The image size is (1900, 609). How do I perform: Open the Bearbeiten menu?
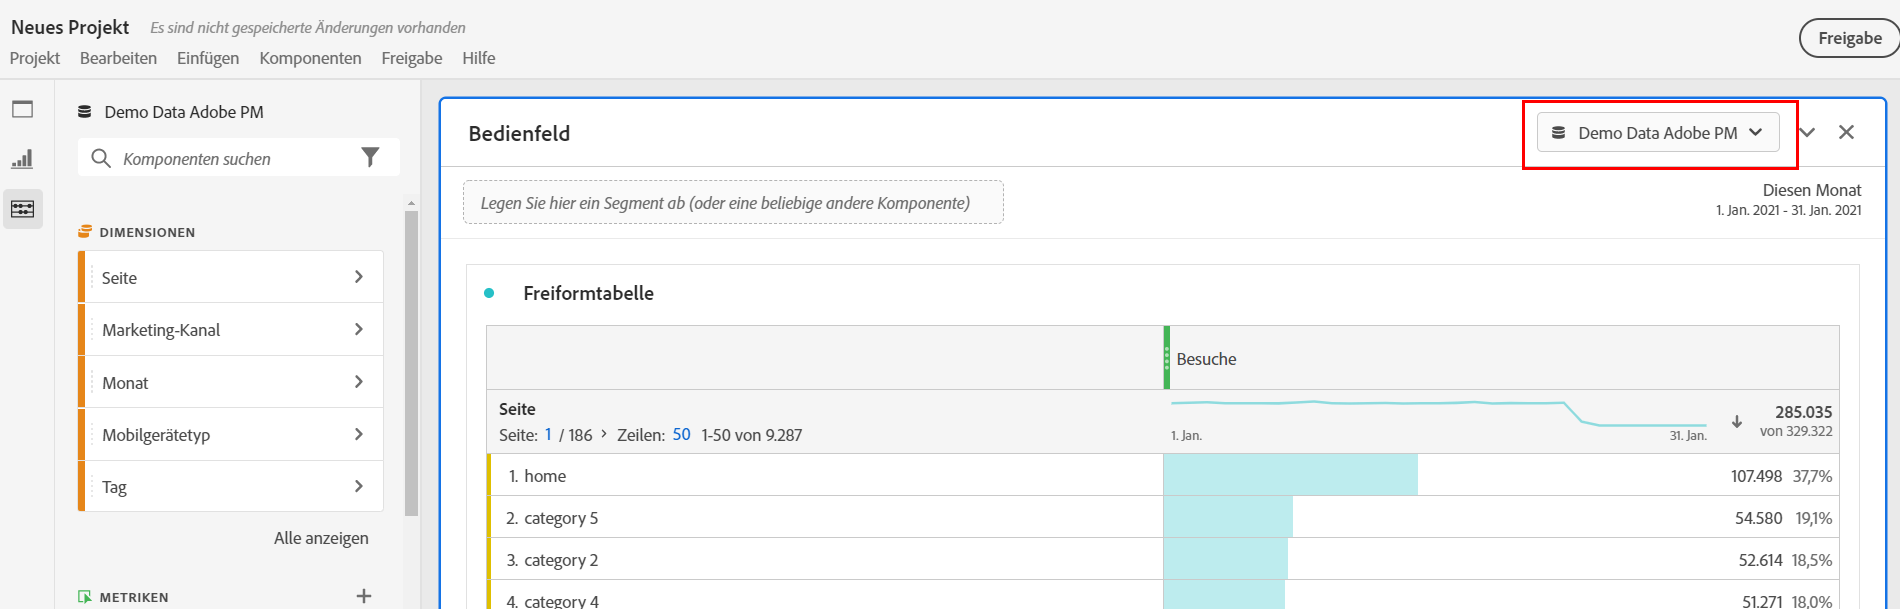point(118,58)
